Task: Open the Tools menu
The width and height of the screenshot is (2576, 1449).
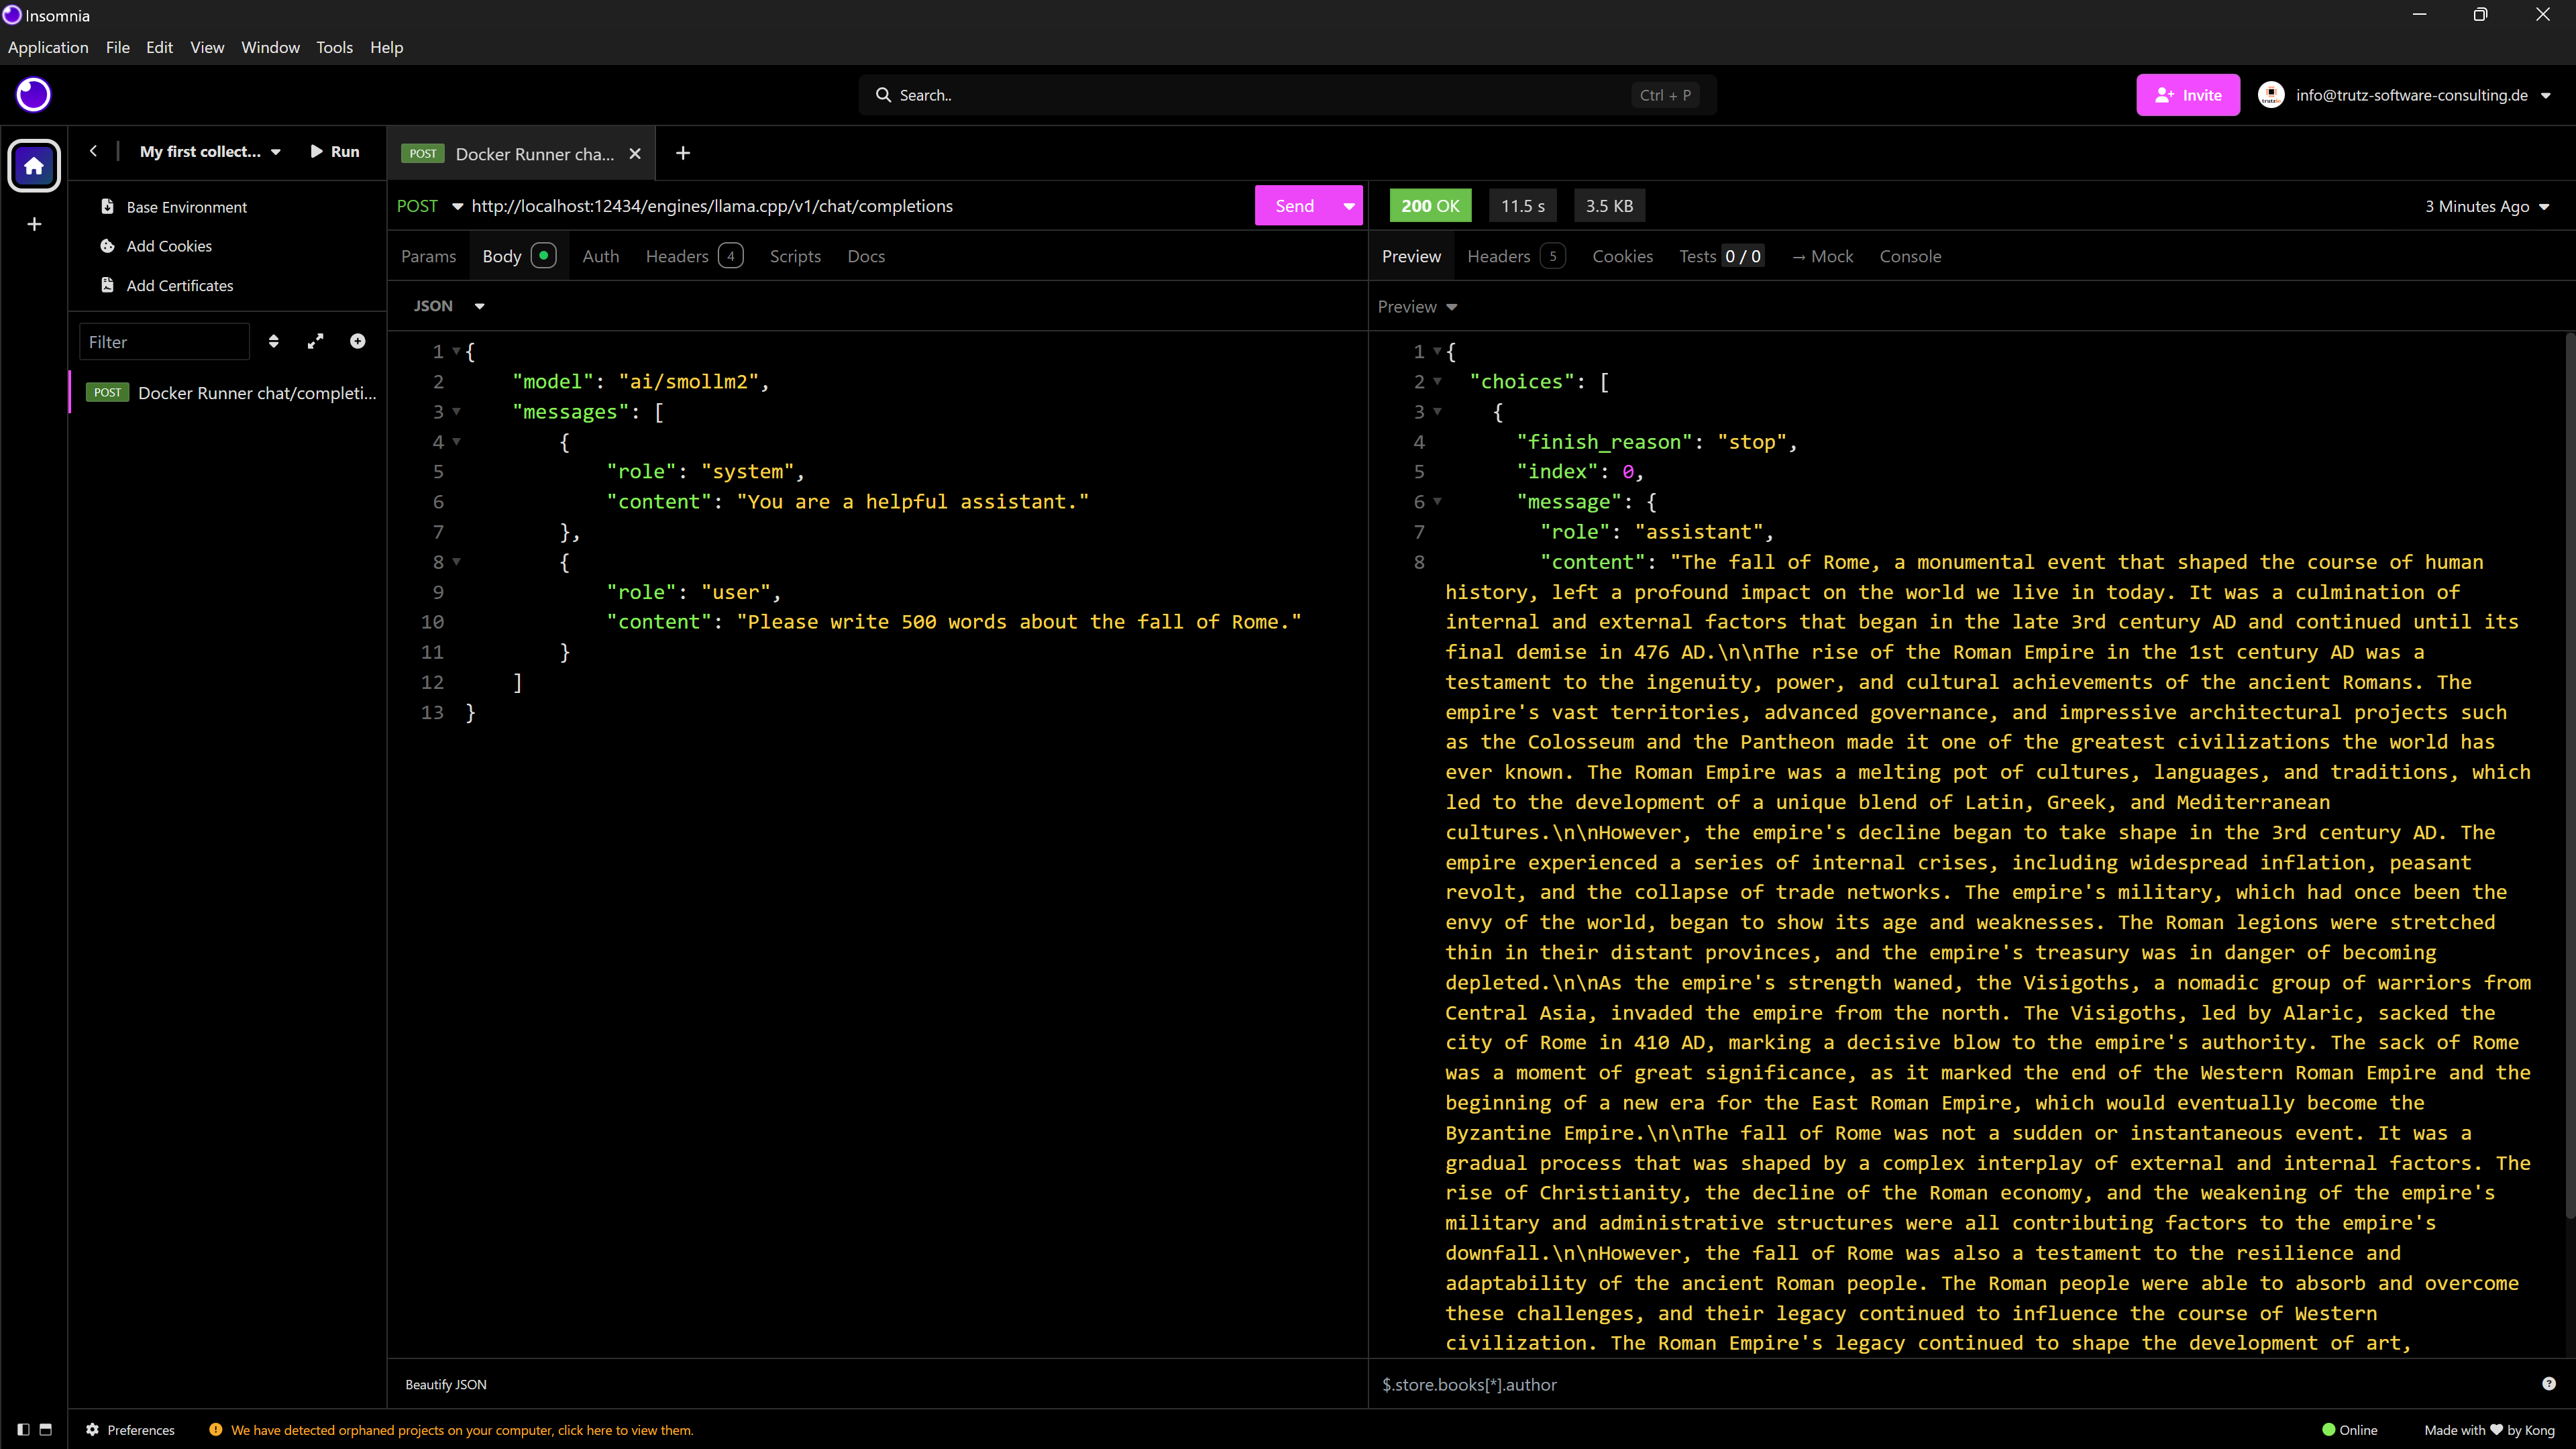Action: click(334, 47)
